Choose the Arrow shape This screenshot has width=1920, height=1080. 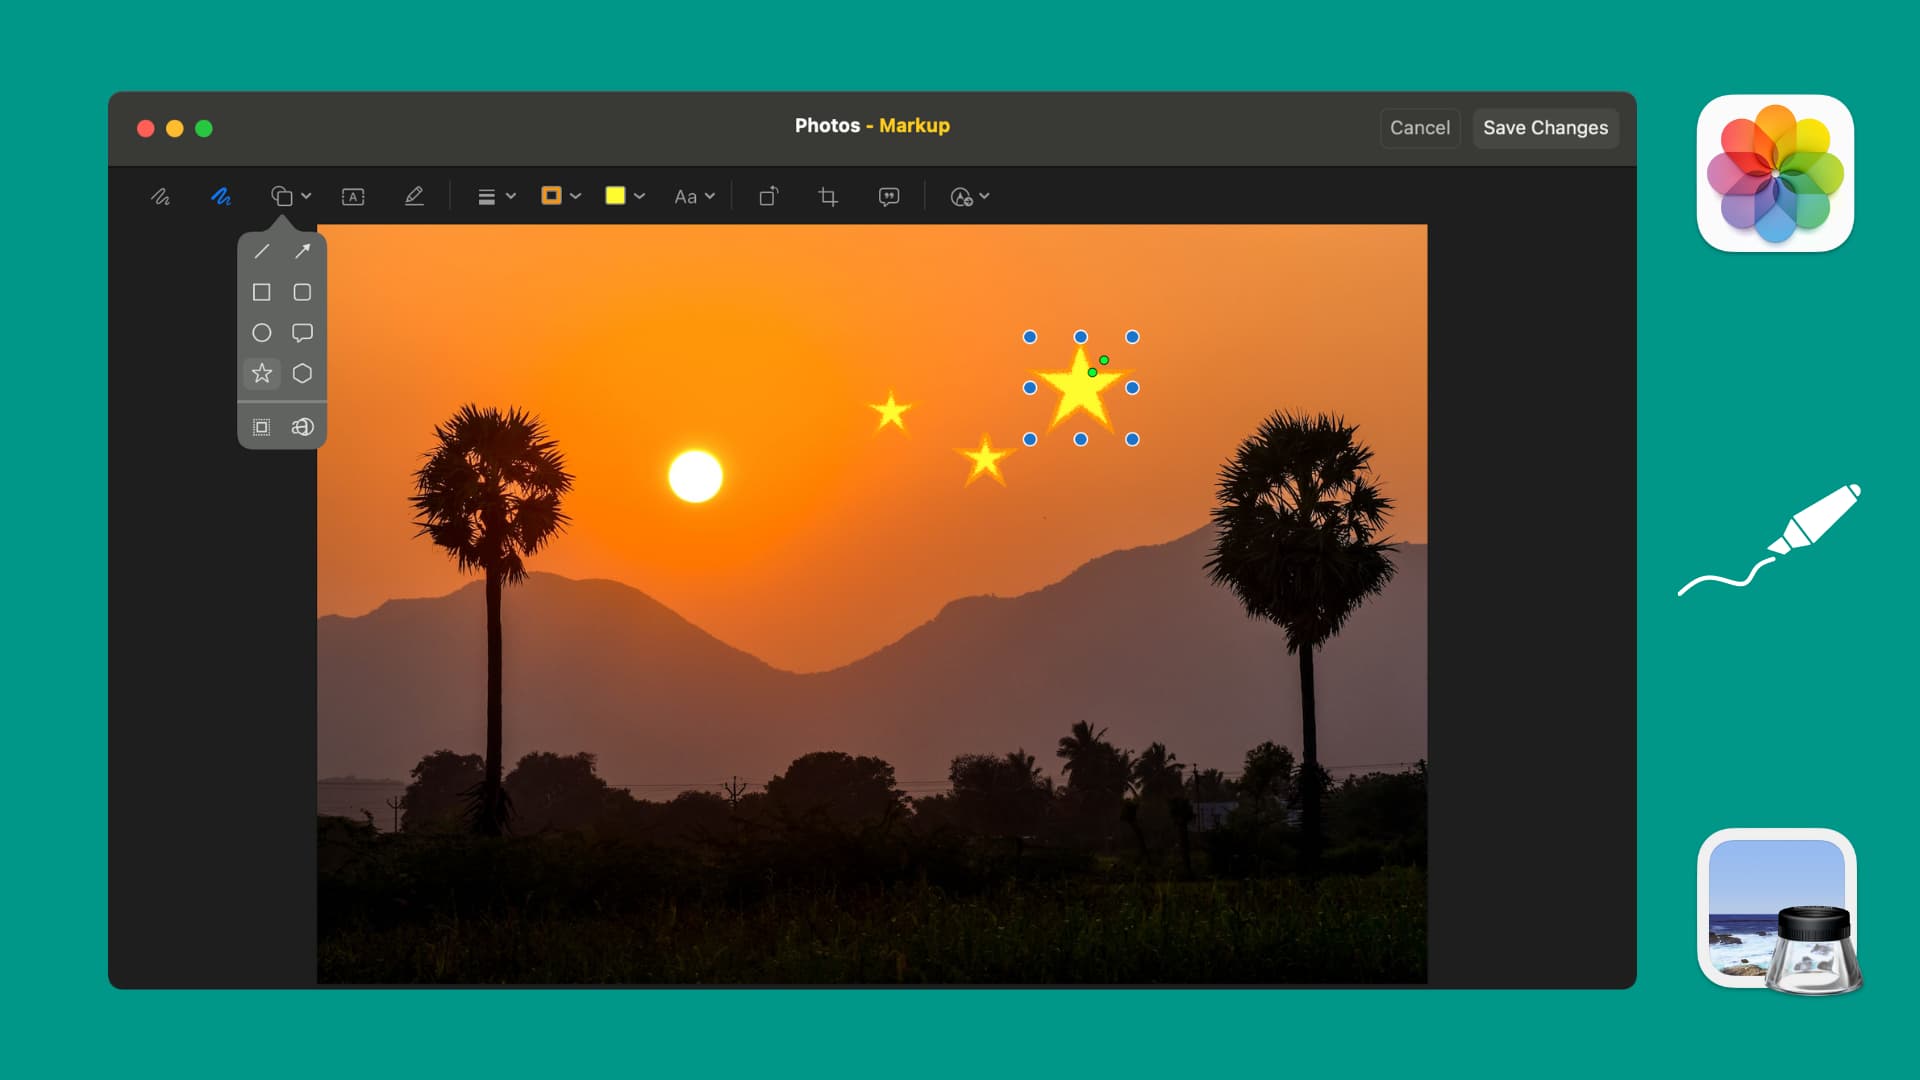[302, 251]
